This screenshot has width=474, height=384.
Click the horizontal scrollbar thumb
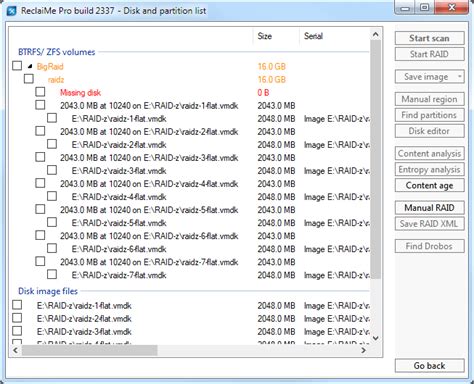click(x=89, y=350)
